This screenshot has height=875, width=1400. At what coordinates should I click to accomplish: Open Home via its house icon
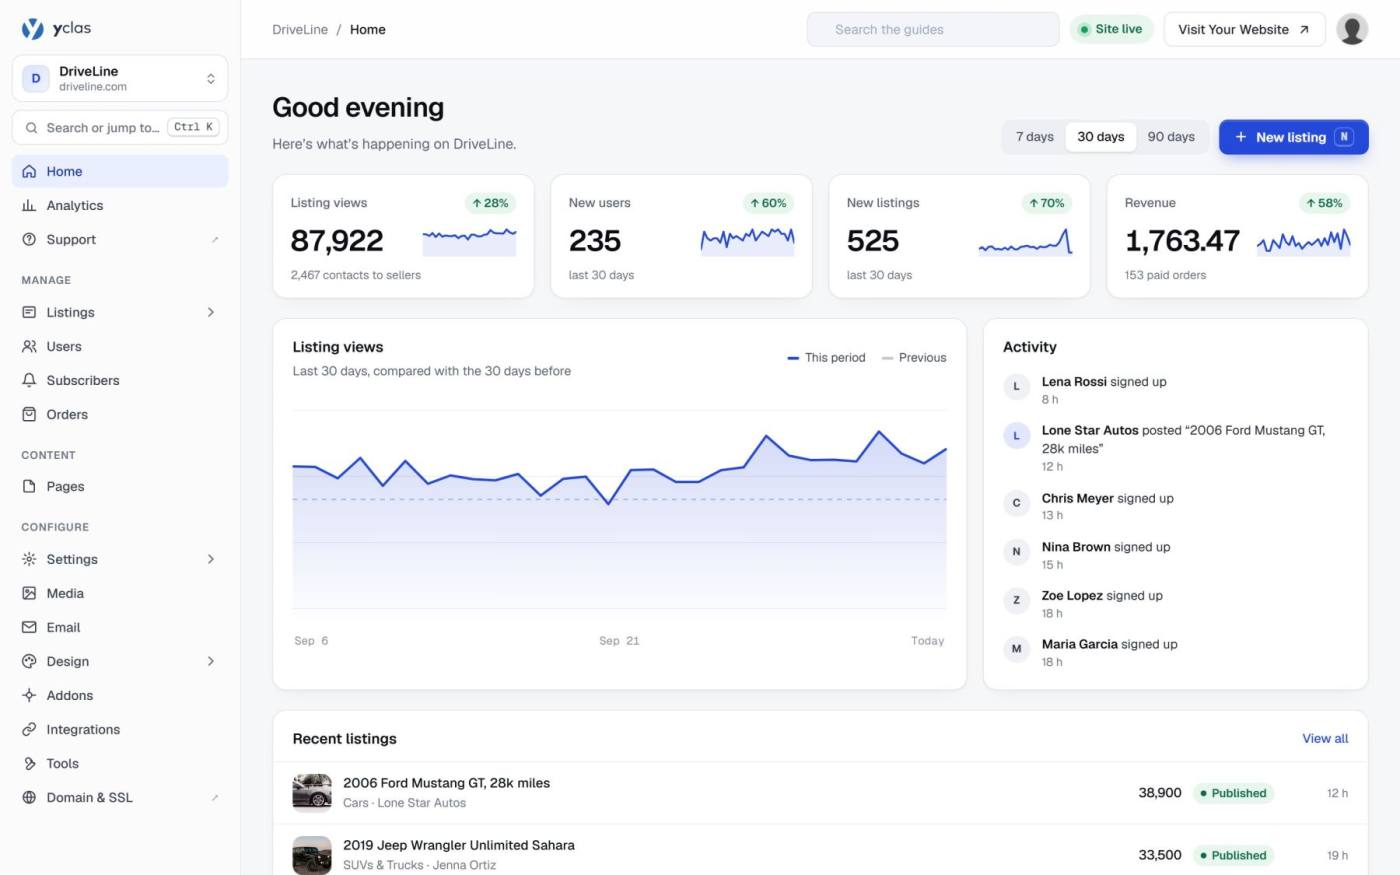[29, 171]
